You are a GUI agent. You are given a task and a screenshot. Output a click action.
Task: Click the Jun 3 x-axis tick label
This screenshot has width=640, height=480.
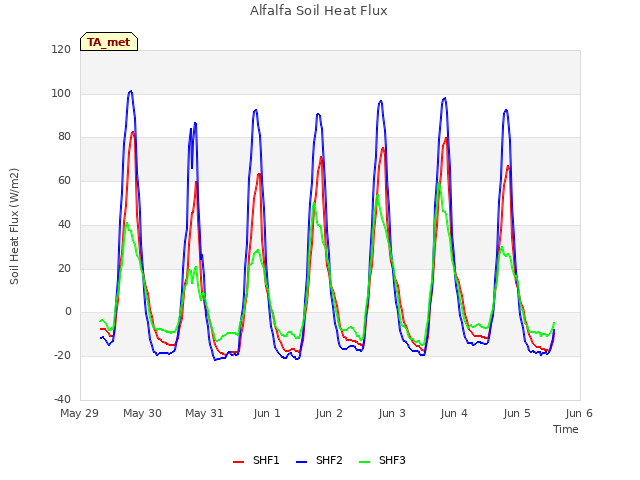(392, 413)
